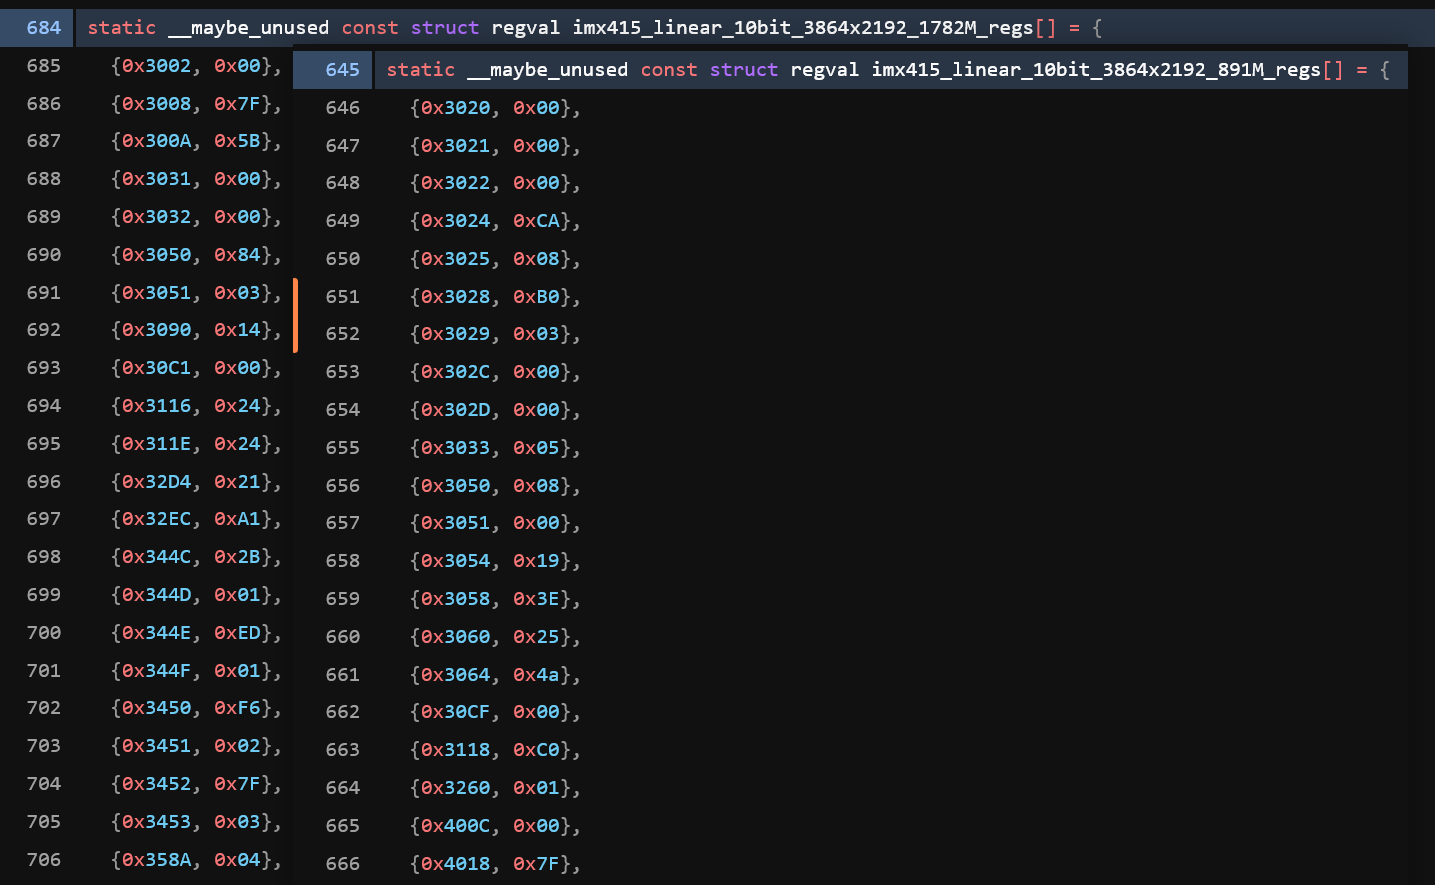The image size is (1435, 885).
Task: Click the entry {0x3050, 0x08}
Action: click(x=495, y=486)
